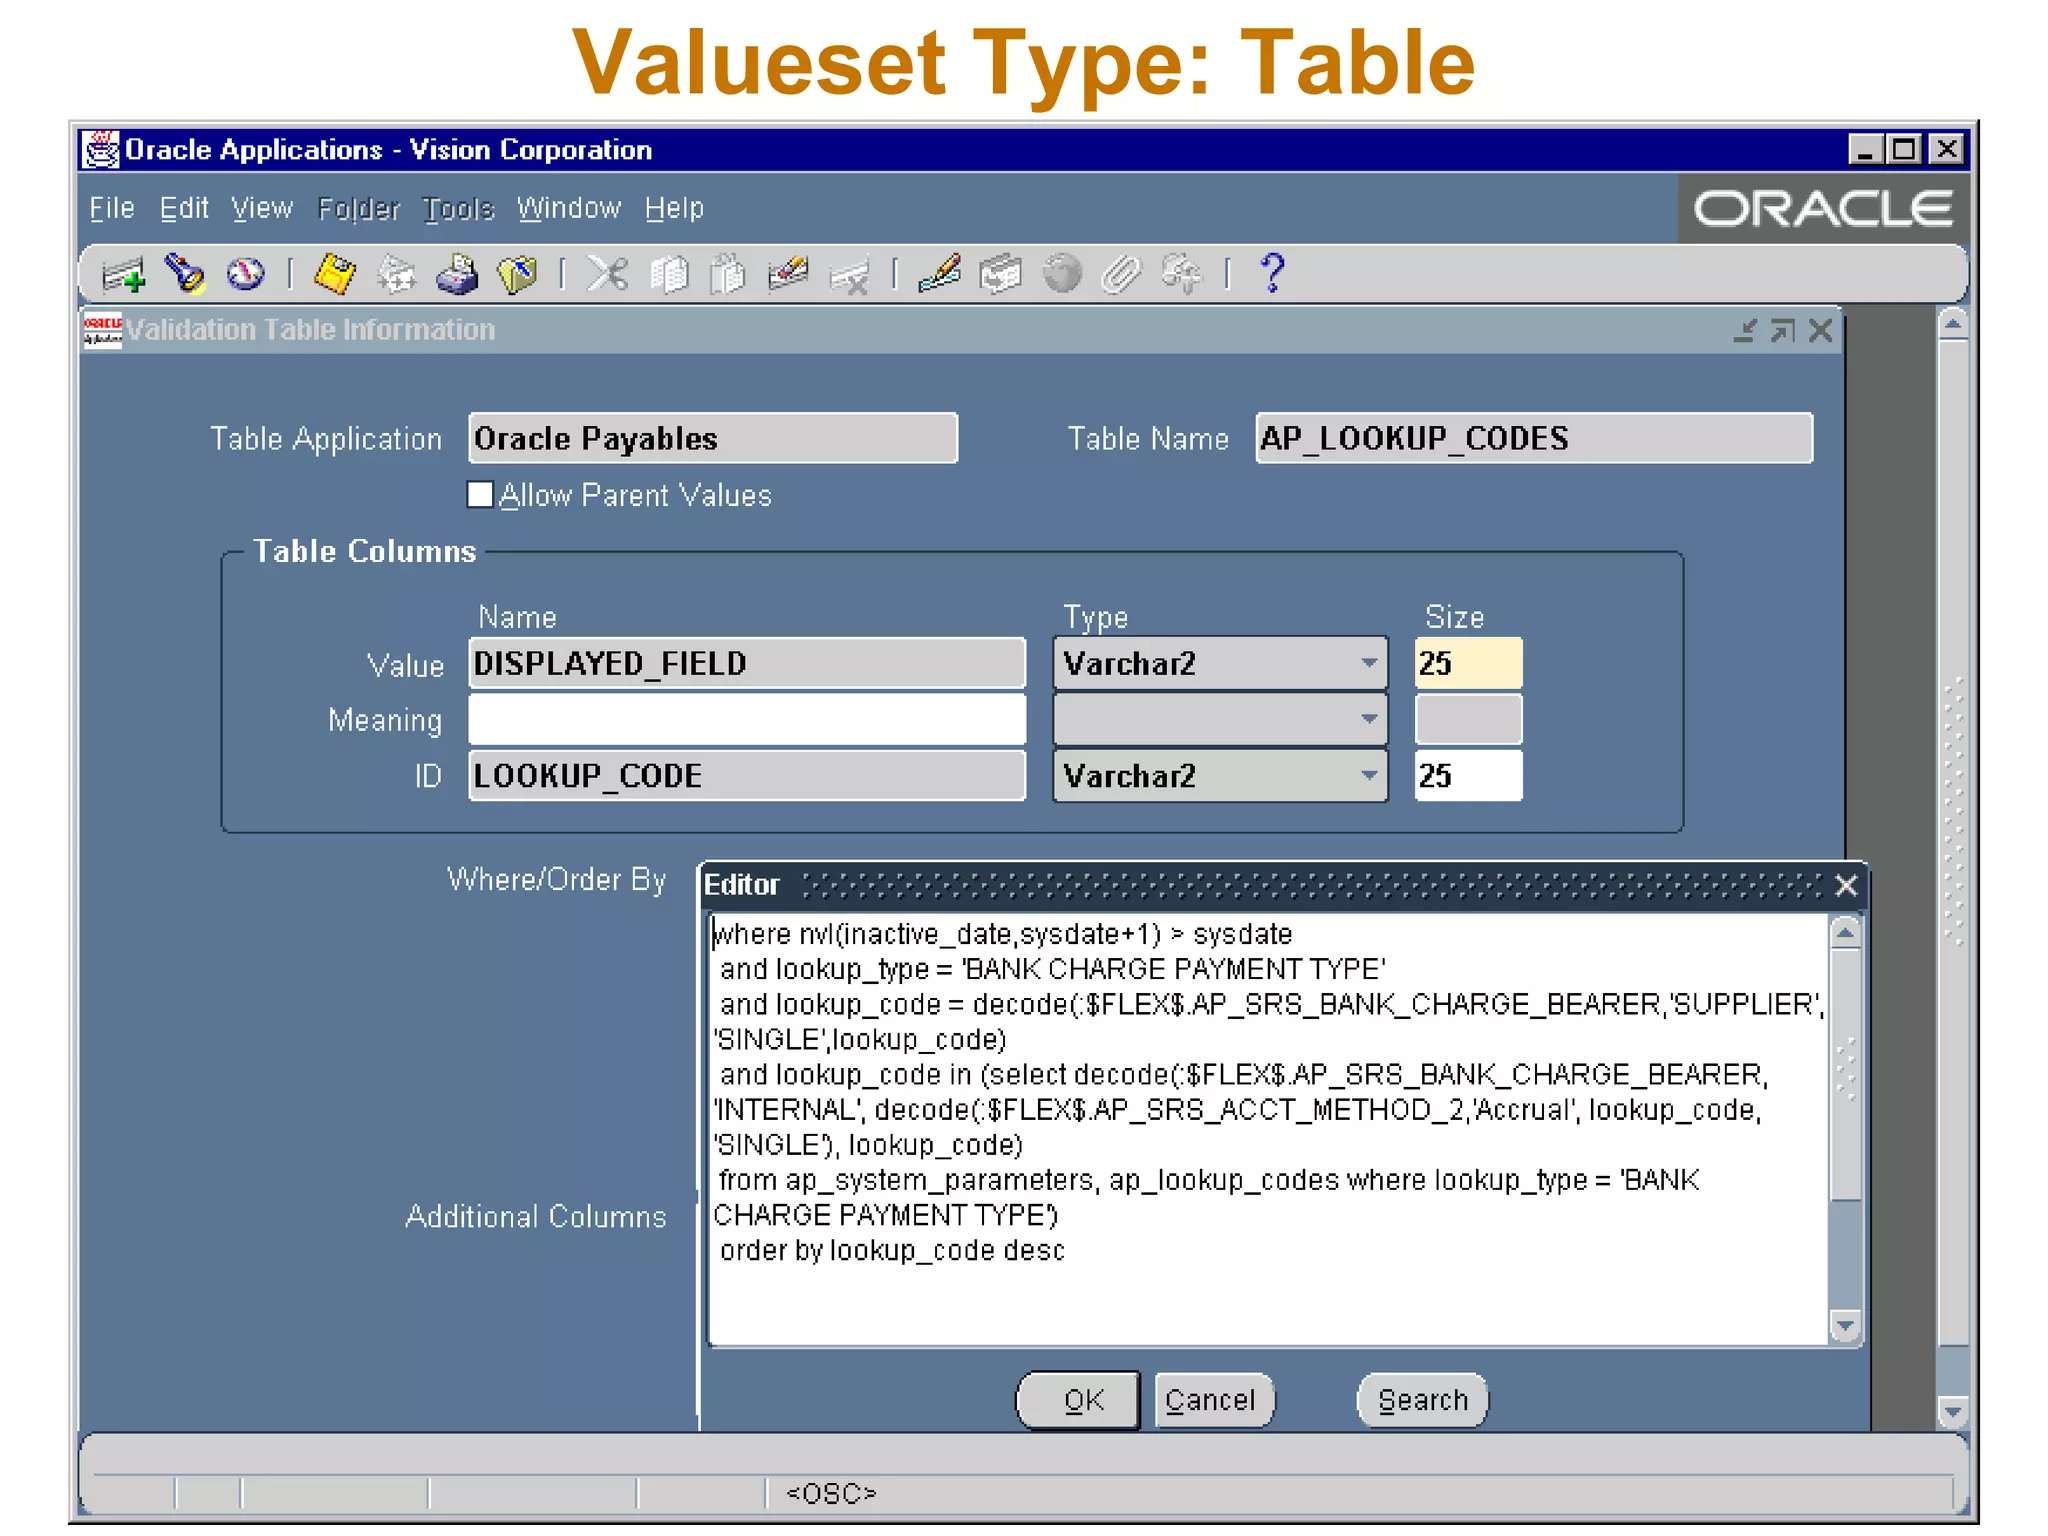2048x1536 pixels.
Task: Click the Delete Record icon
Action: coord(850,274)
